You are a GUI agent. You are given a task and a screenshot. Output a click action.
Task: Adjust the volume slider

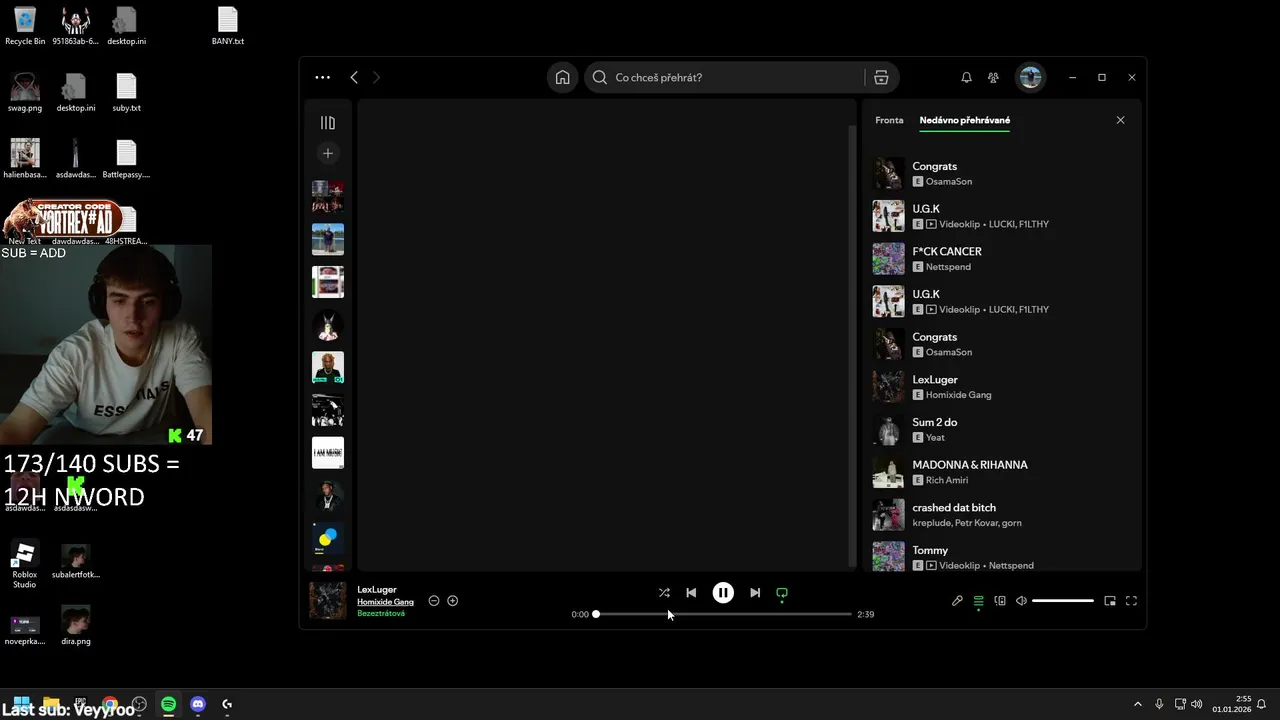tap(1063, 601)
